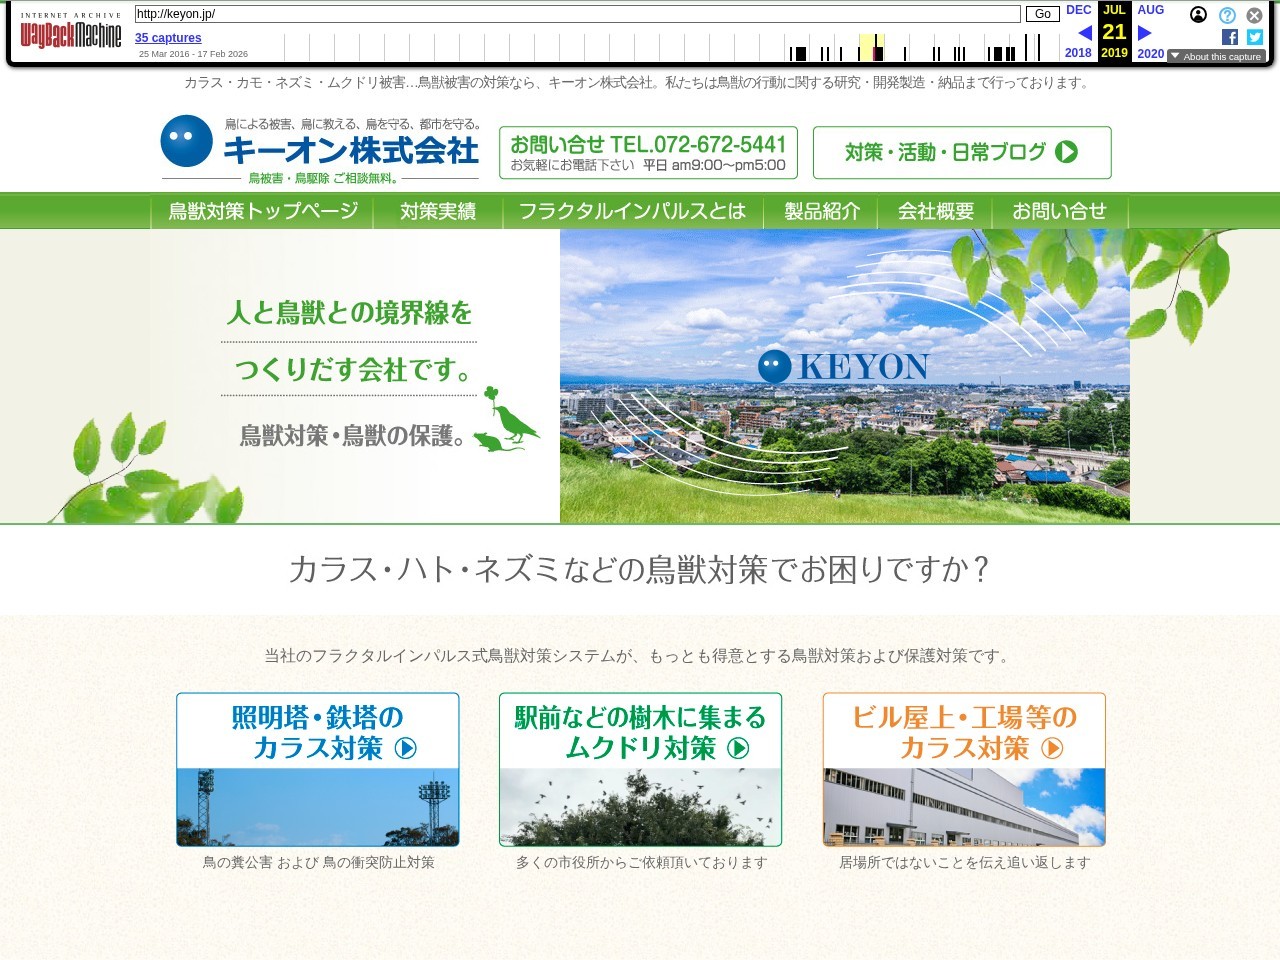Open the Wayback user account icon
1280x960 pixels.
tap(1198, 15)
